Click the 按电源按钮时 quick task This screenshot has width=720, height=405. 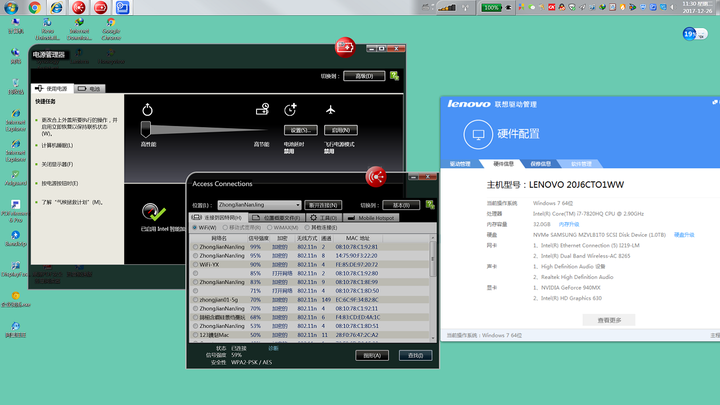pos(60,184)
